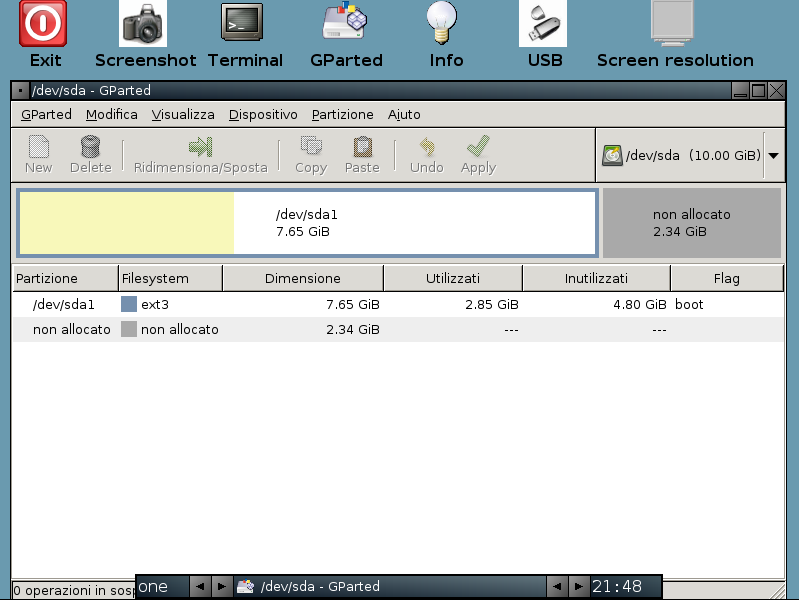Click the previous workspace arrow beside 'one'
Screen dimensions: 799x600
click(200, 586)
